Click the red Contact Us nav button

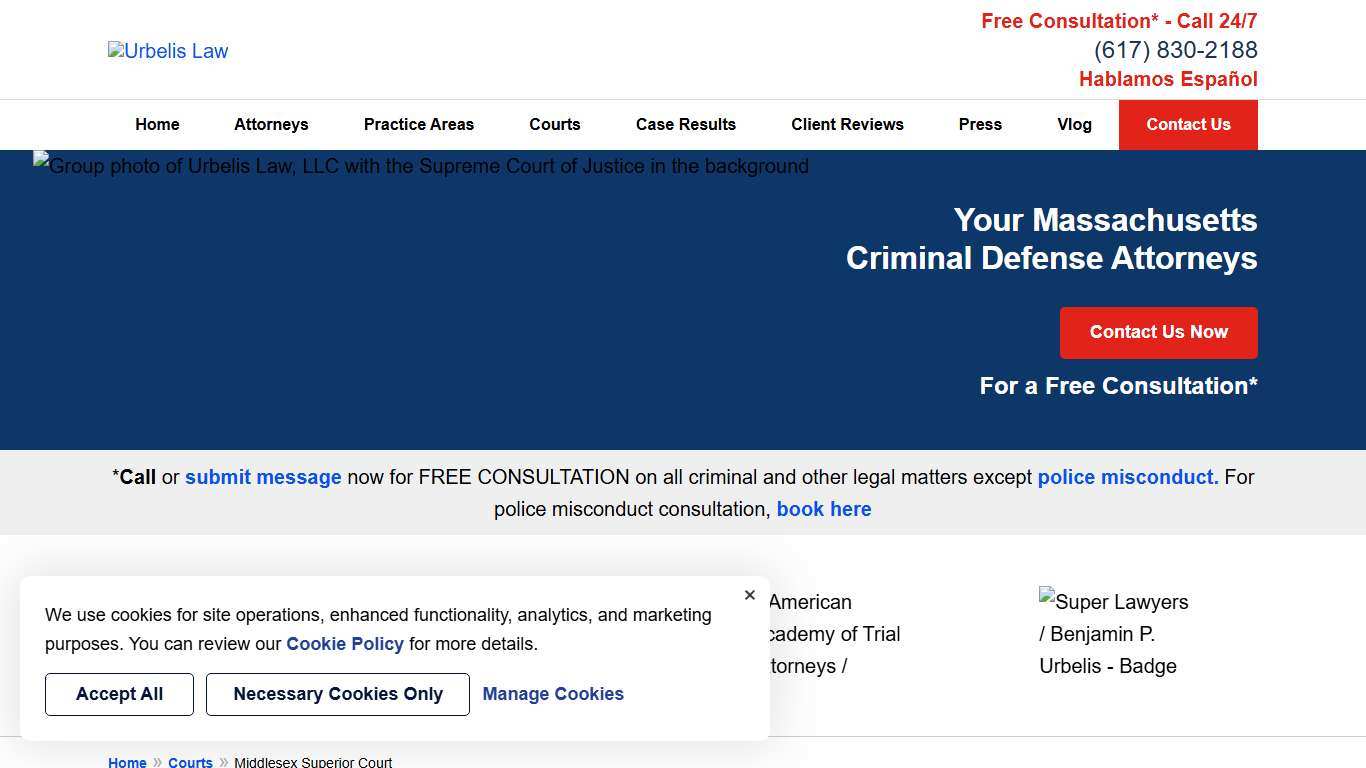(x=1188, y=124)
